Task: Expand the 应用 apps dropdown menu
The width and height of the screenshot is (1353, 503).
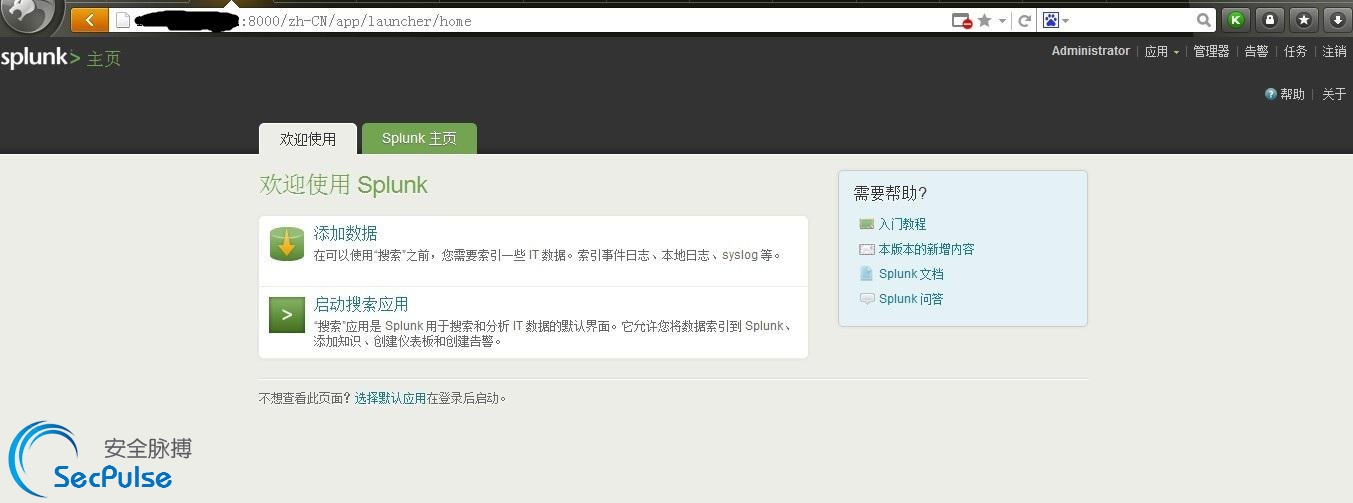Action: coord(1161,51)
